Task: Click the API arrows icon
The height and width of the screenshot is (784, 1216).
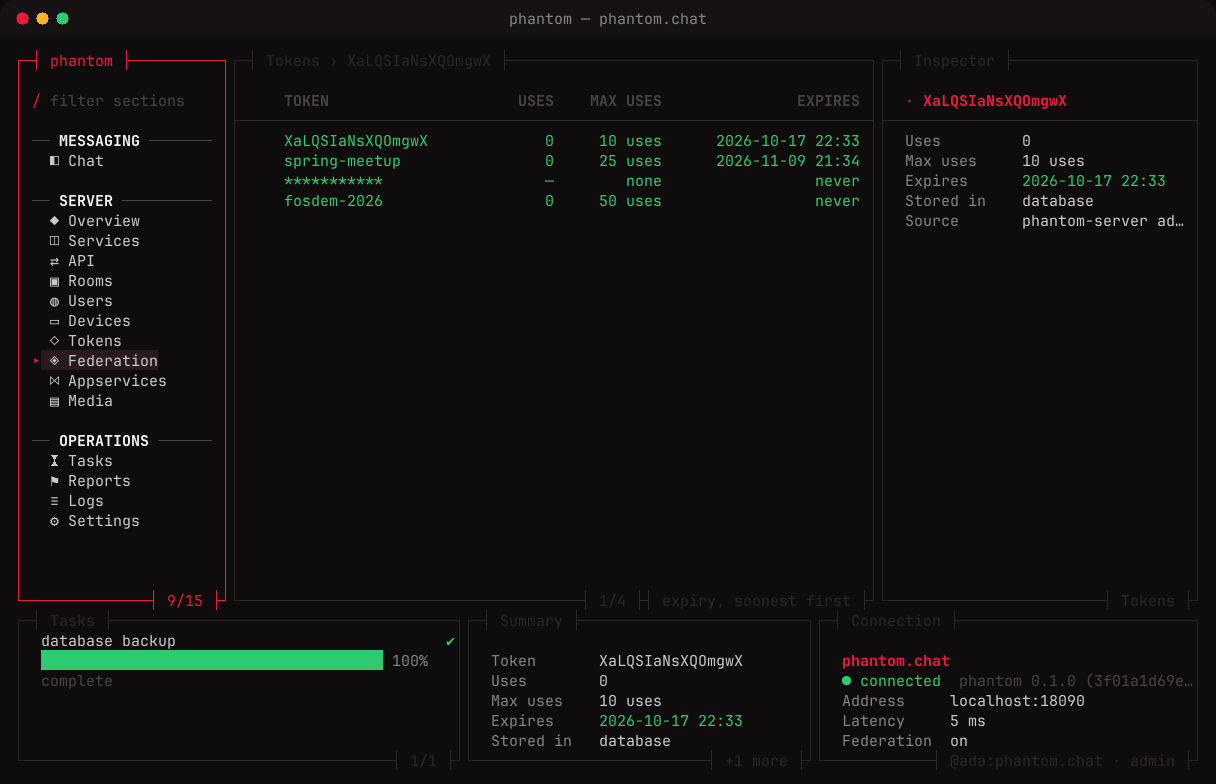Action: (54, 261)
